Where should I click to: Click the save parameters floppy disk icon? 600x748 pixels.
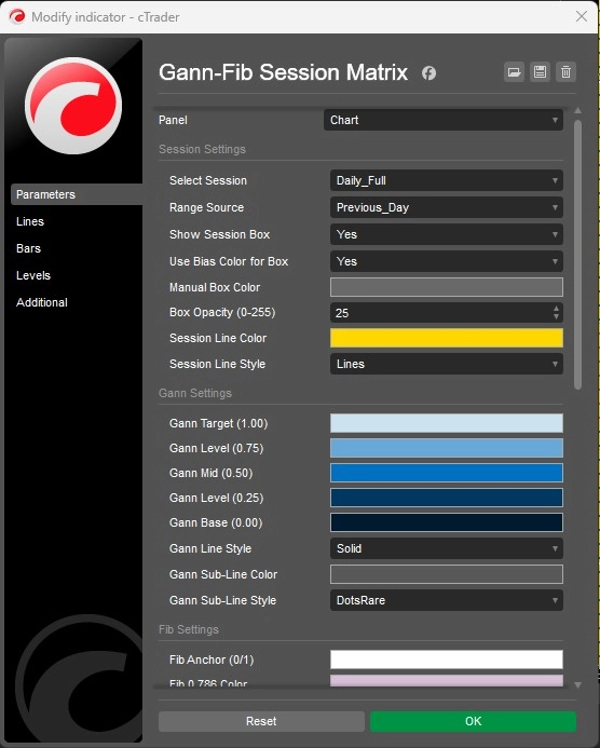point(540,72)
